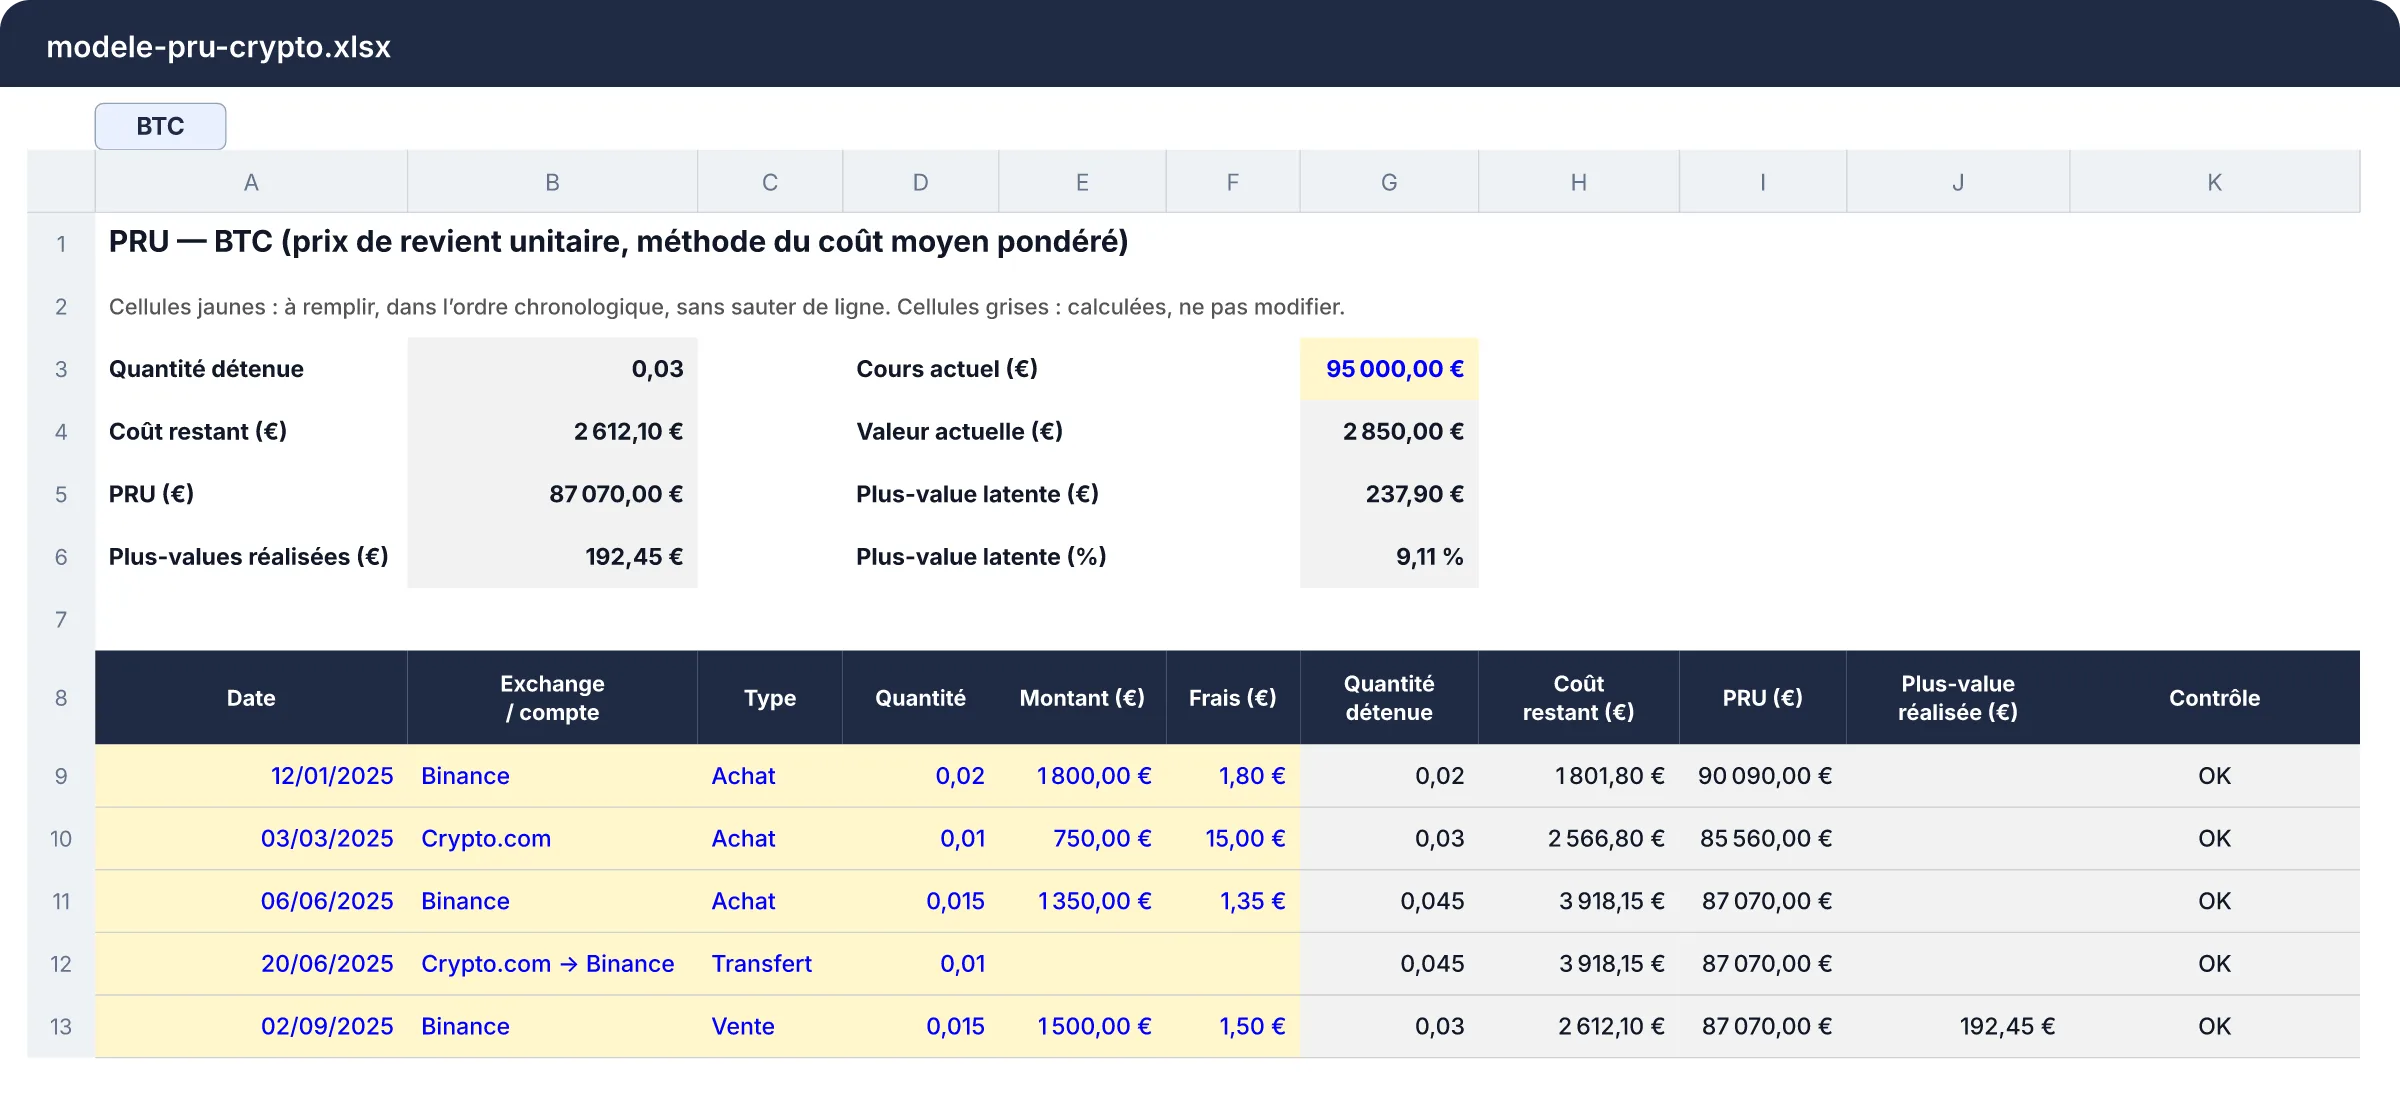The image size is (2400, 1112).
Task: Click the Date column header
Action: 251,698
